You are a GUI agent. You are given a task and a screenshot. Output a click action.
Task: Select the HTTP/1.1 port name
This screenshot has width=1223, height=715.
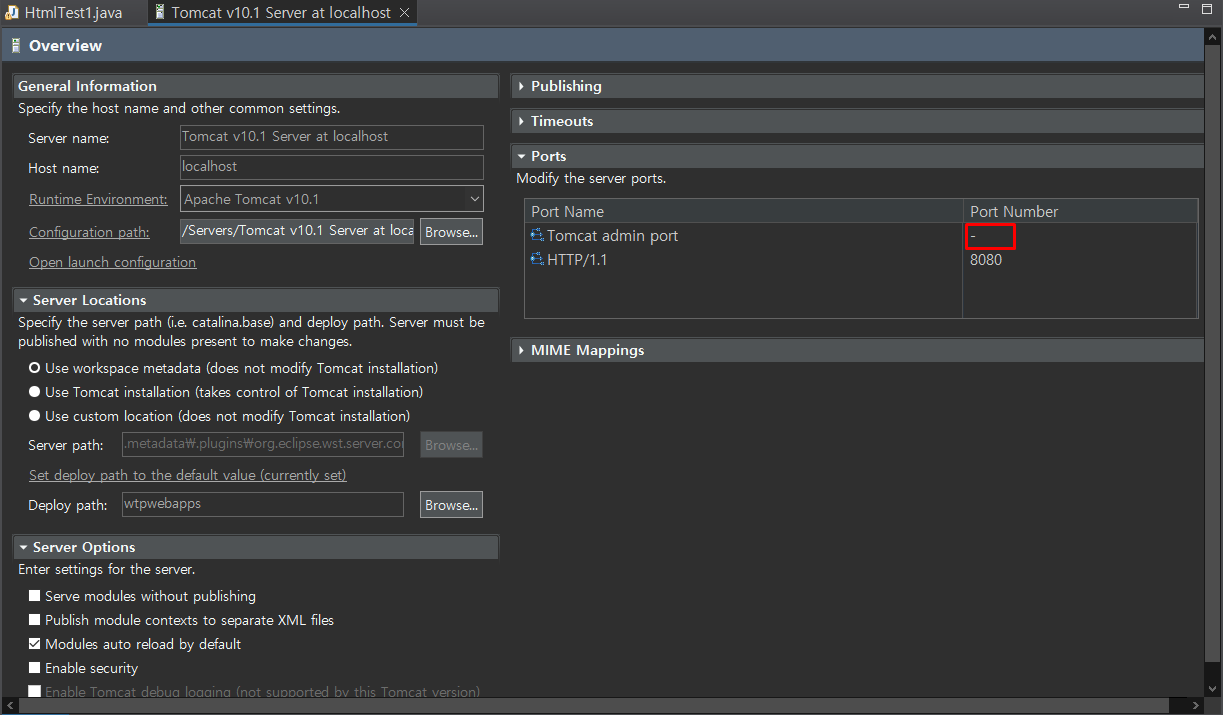pyautogui.click(x=577, y=260)
